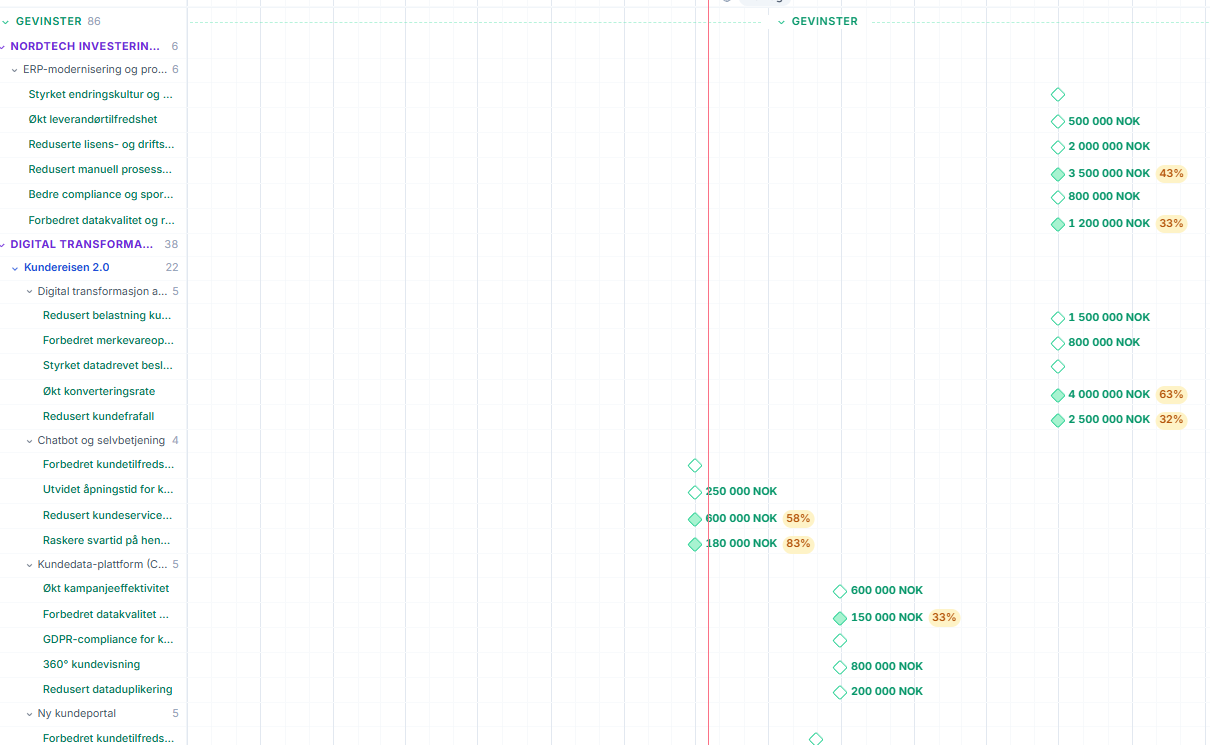
Task: Open Redusert kundefrafall benefit row
Action: click(x=98, y=416)
